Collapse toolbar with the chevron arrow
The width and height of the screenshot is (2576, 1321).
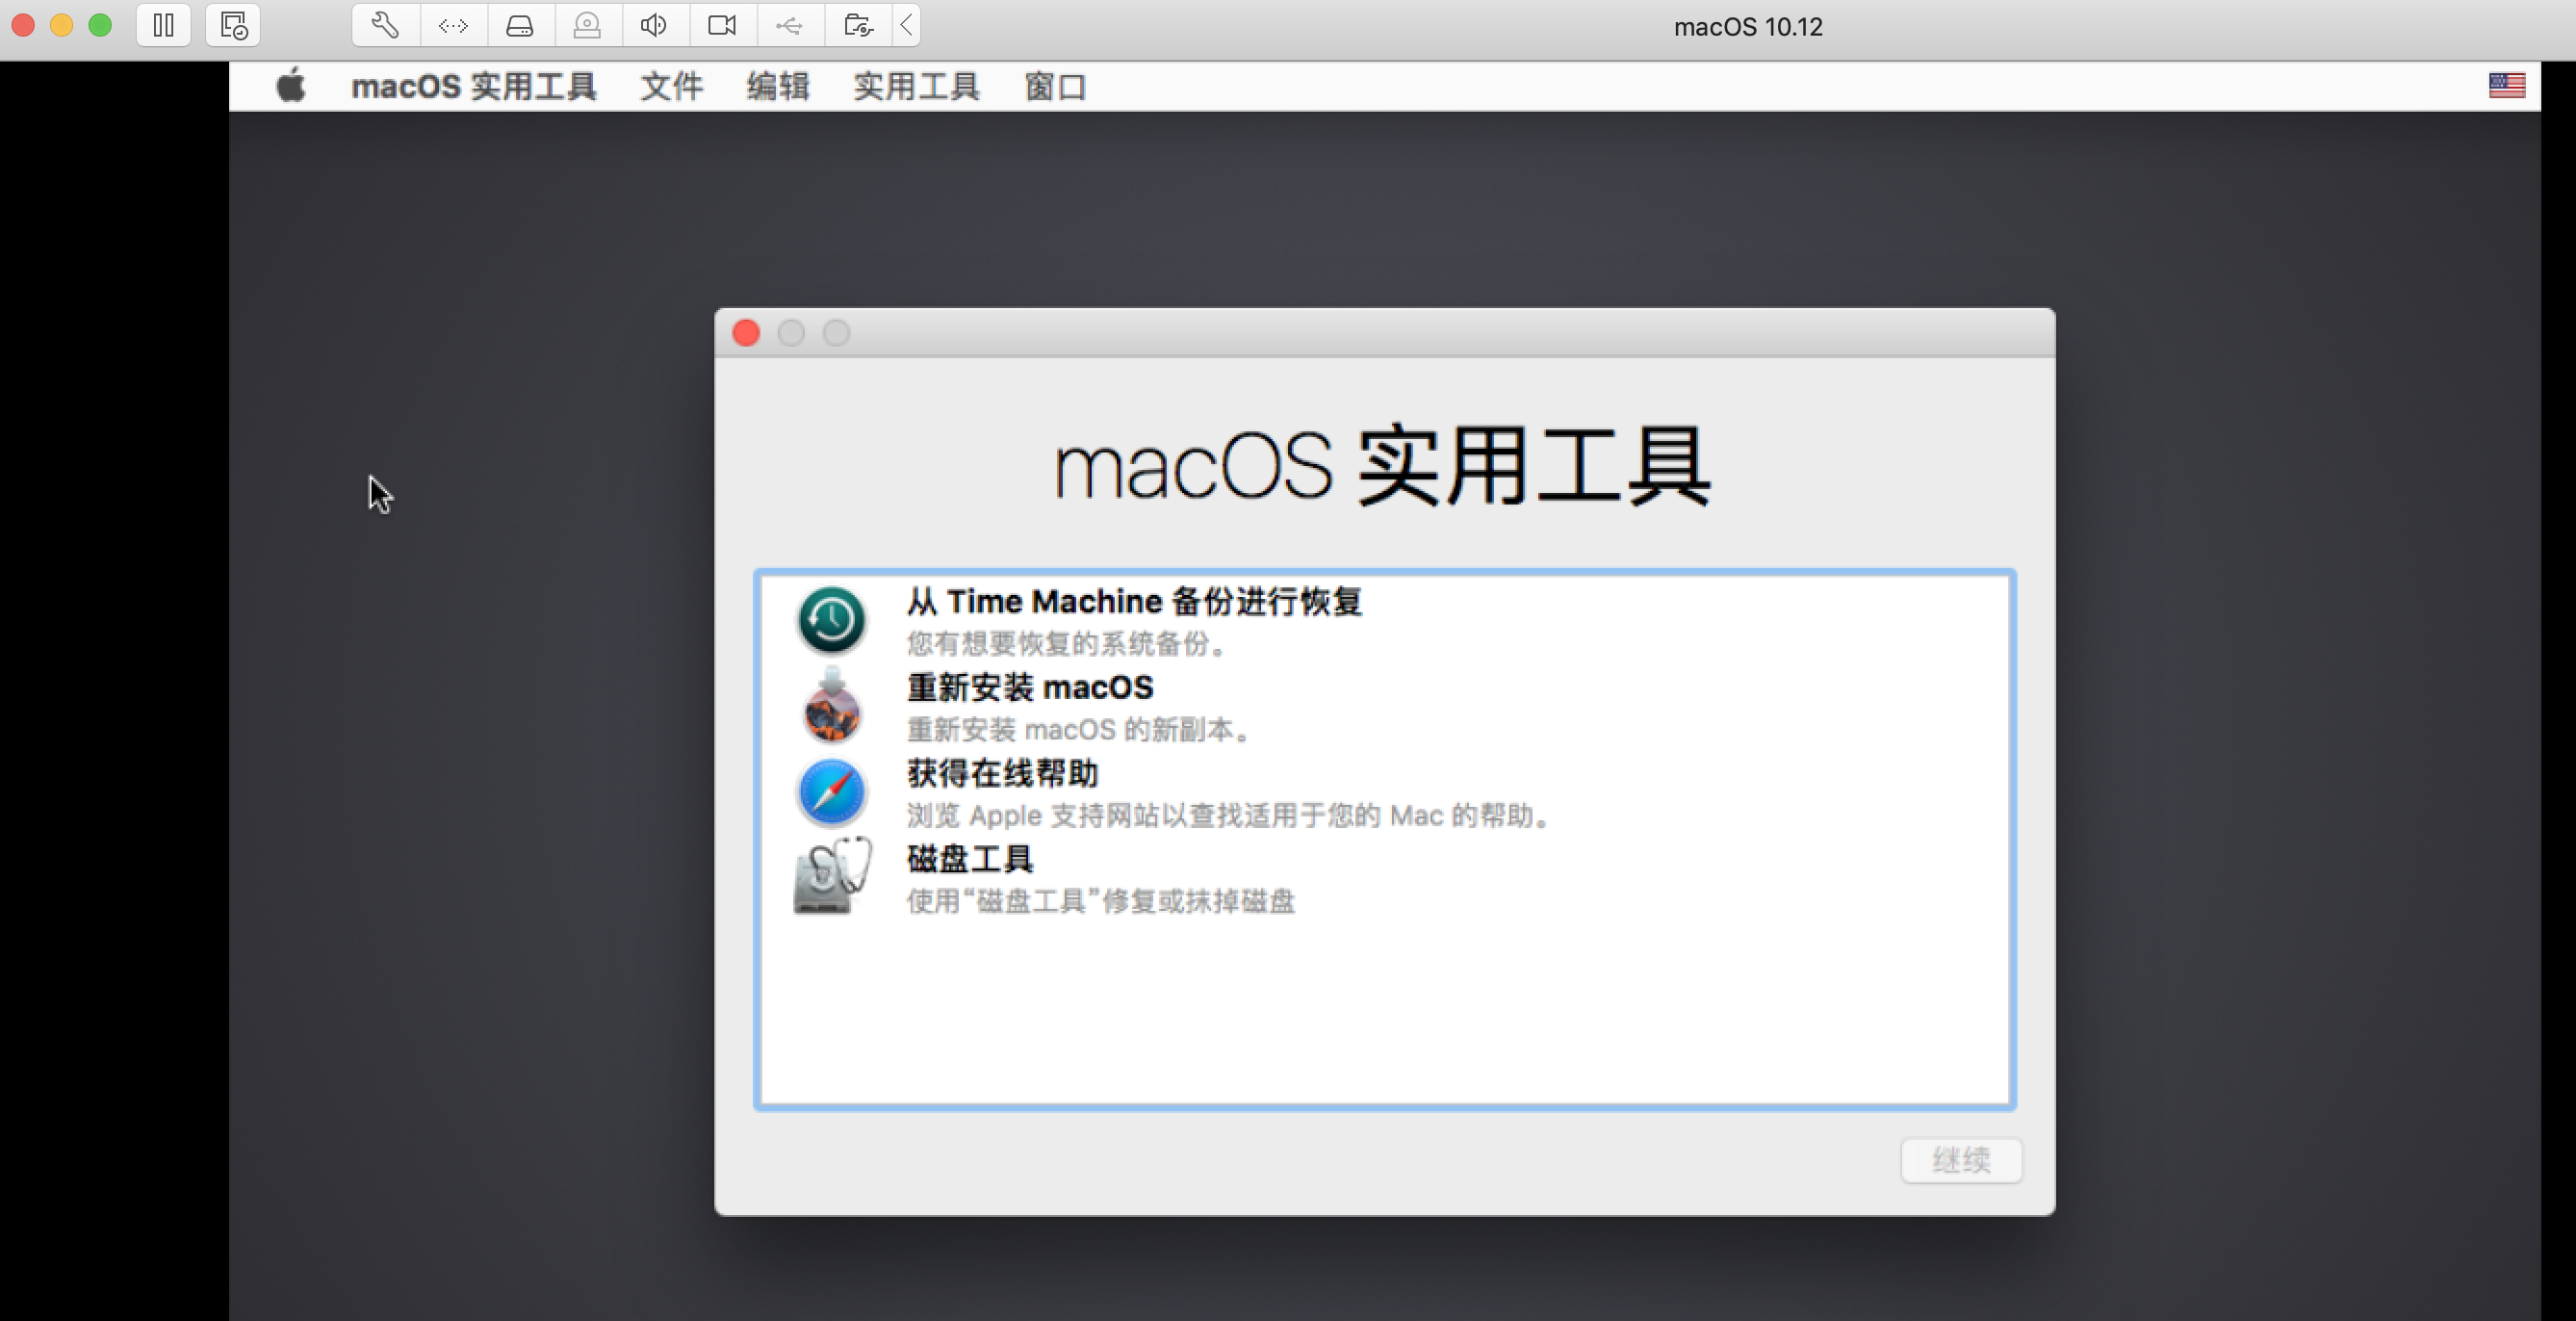[x=906, y=25]
